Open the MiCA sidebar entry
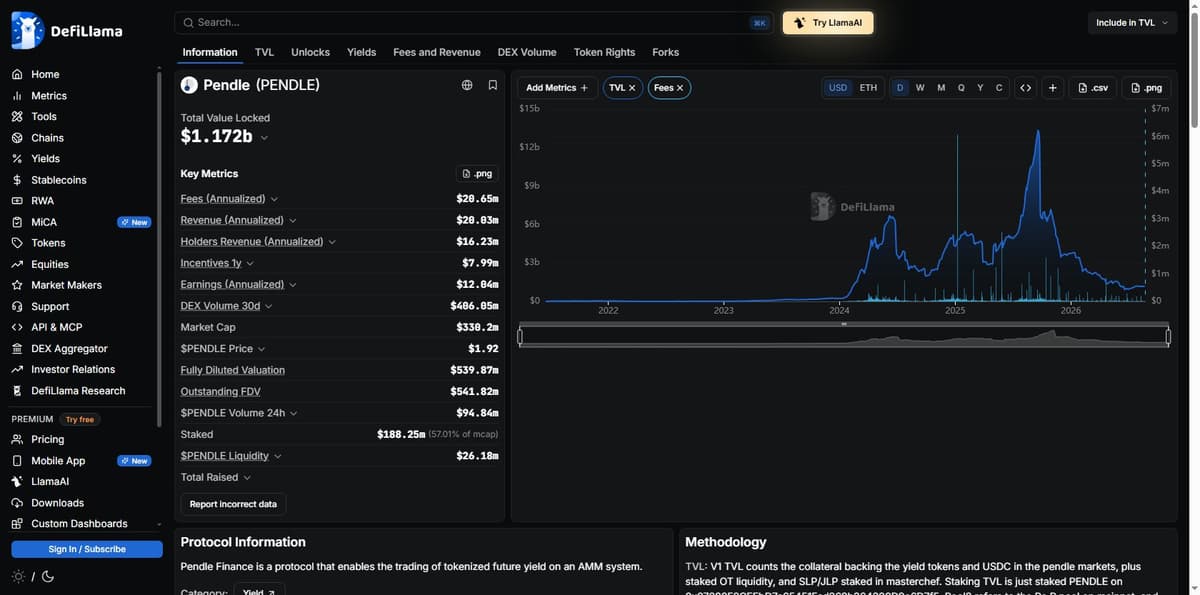1200x595 pixels. click(x=44, y=222)
